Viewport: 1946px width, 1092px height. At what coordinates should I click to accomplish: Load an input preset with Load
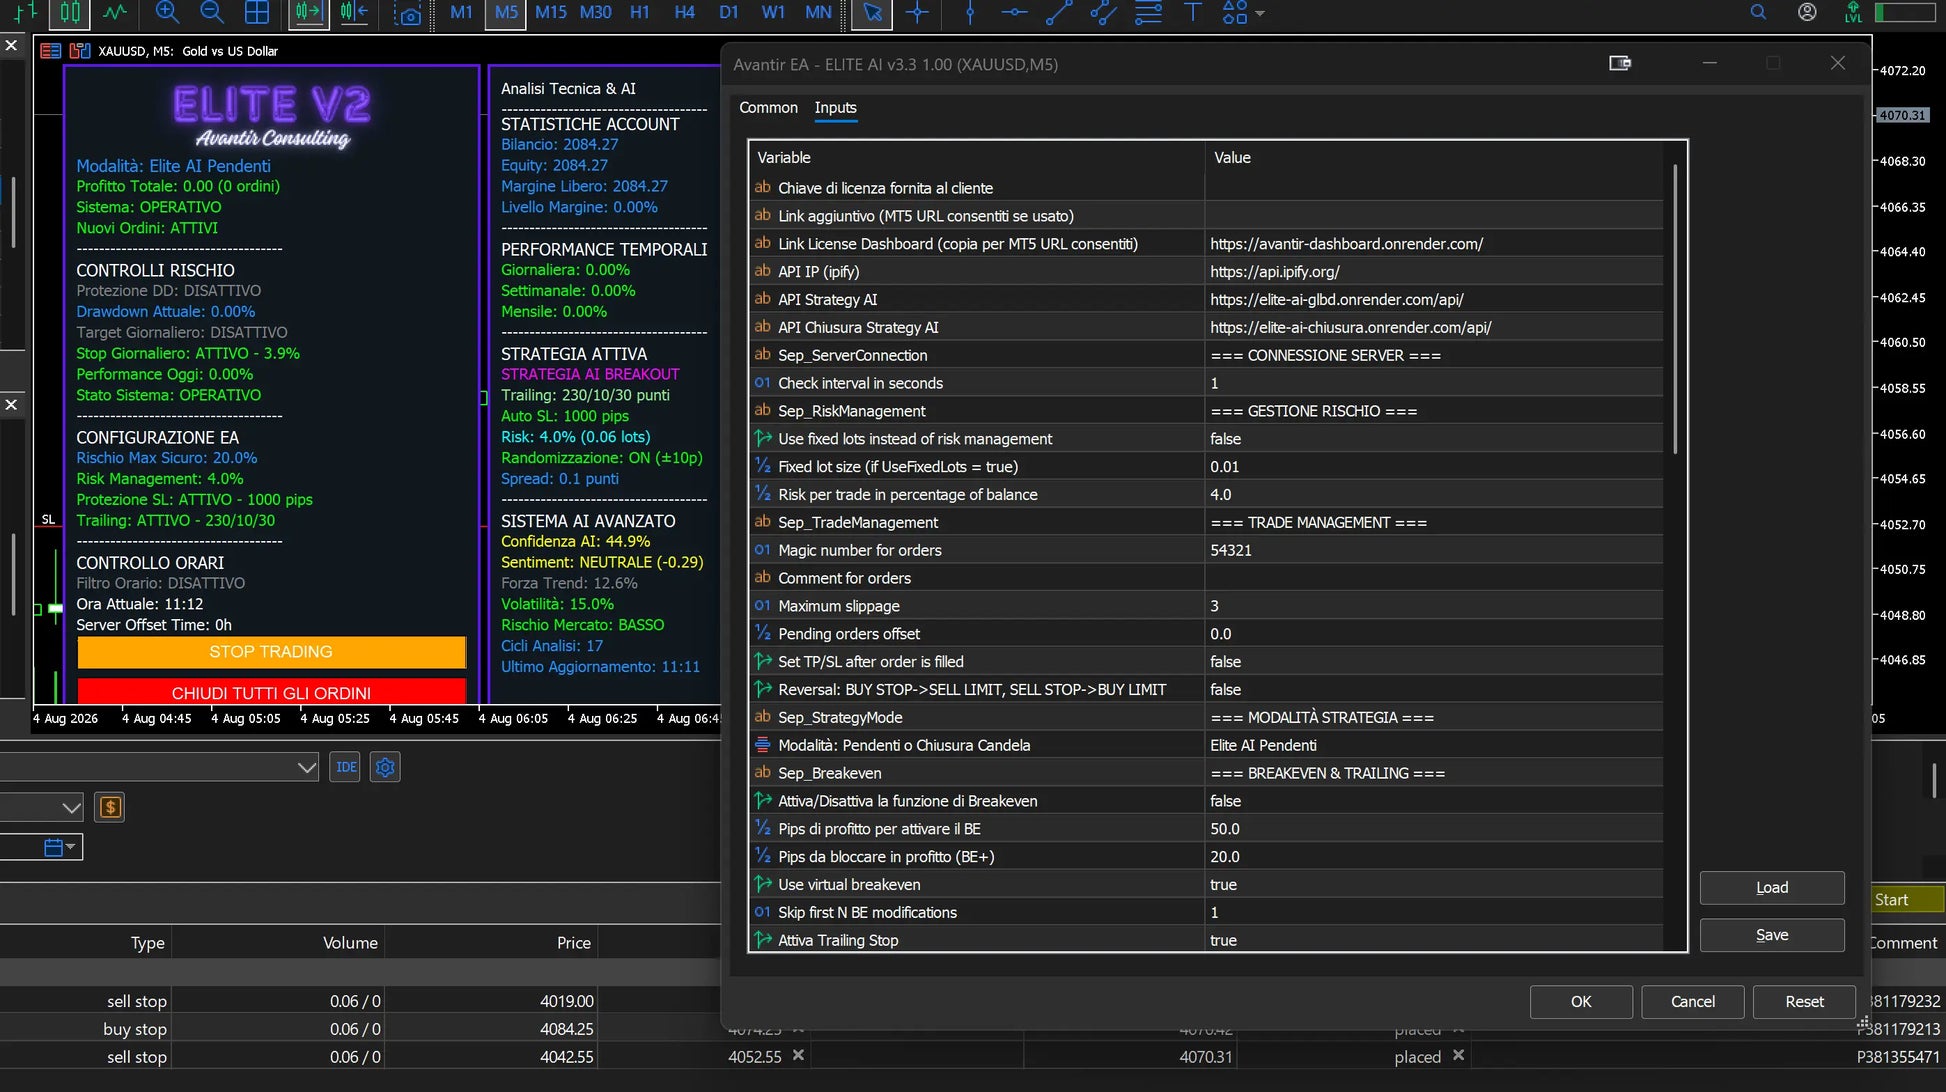(x=1771, y=887)
